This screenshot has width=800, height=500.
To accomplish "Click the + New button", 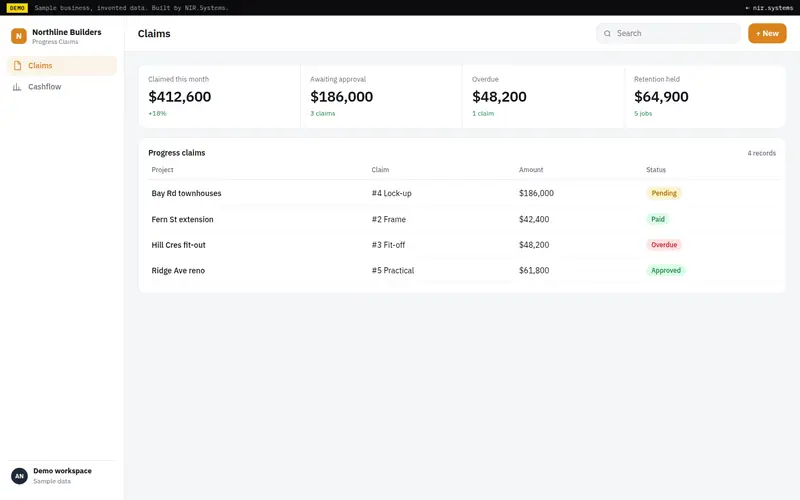I will (767, 33).
